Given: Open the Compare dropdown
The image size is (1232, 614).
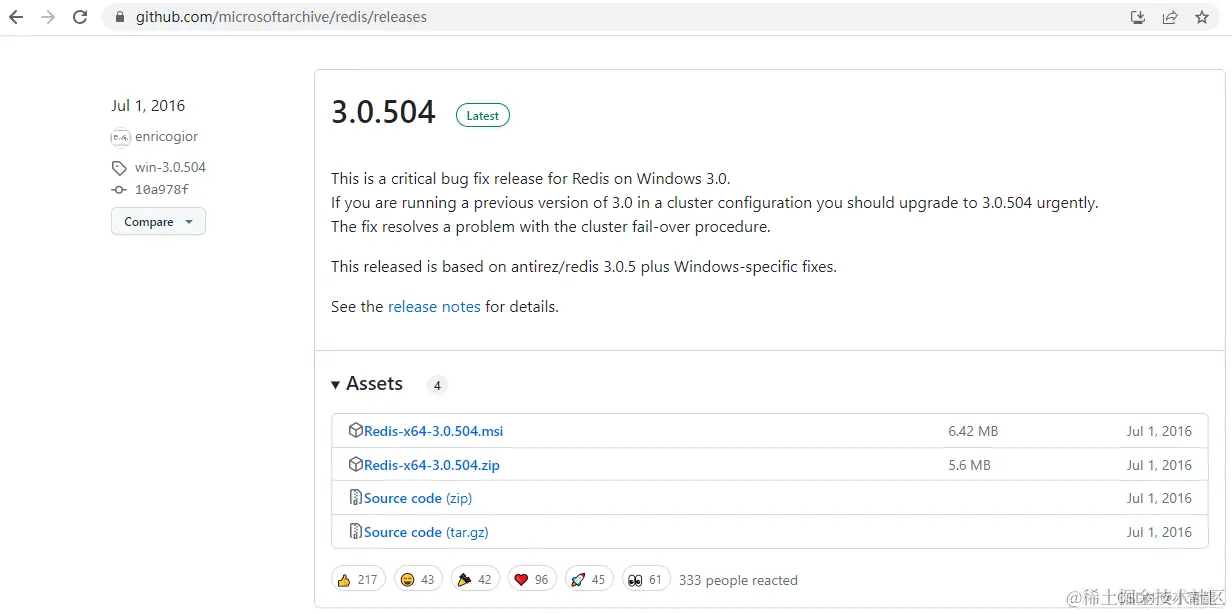Looking at the screenshot, I should (158, 222).
